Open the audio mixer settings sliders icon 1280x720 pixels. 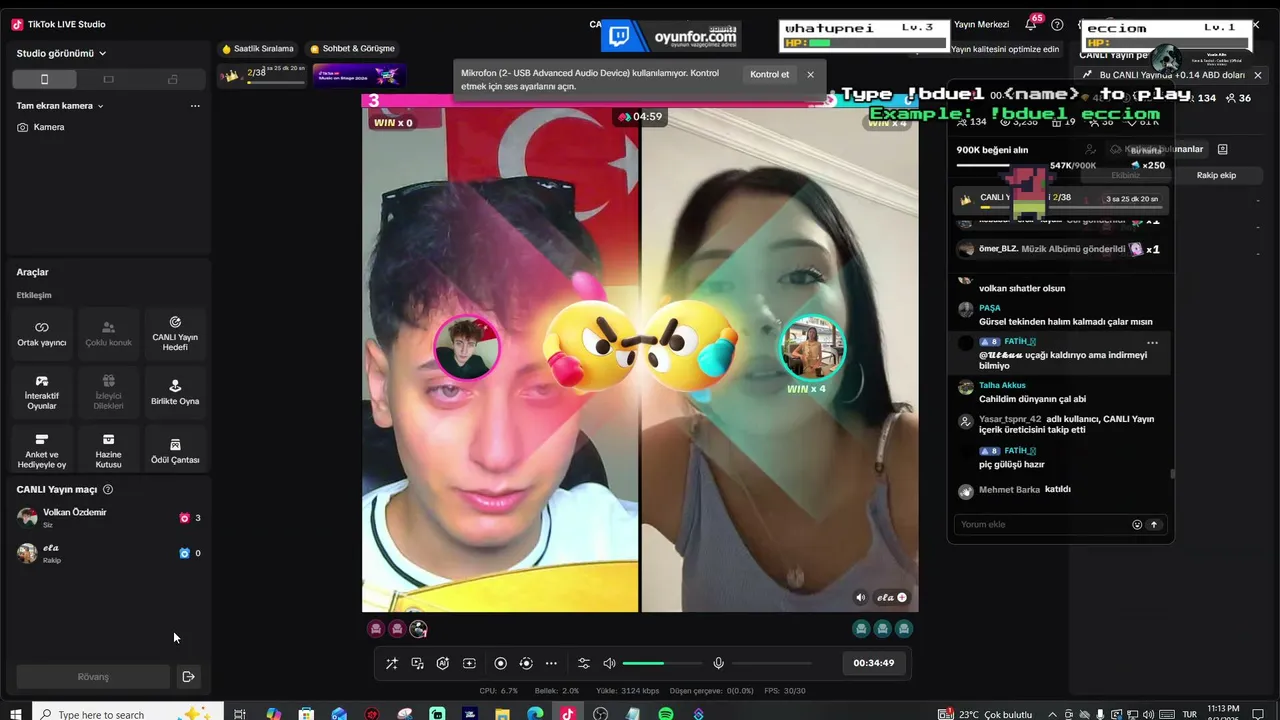click(x=584, y=663)
